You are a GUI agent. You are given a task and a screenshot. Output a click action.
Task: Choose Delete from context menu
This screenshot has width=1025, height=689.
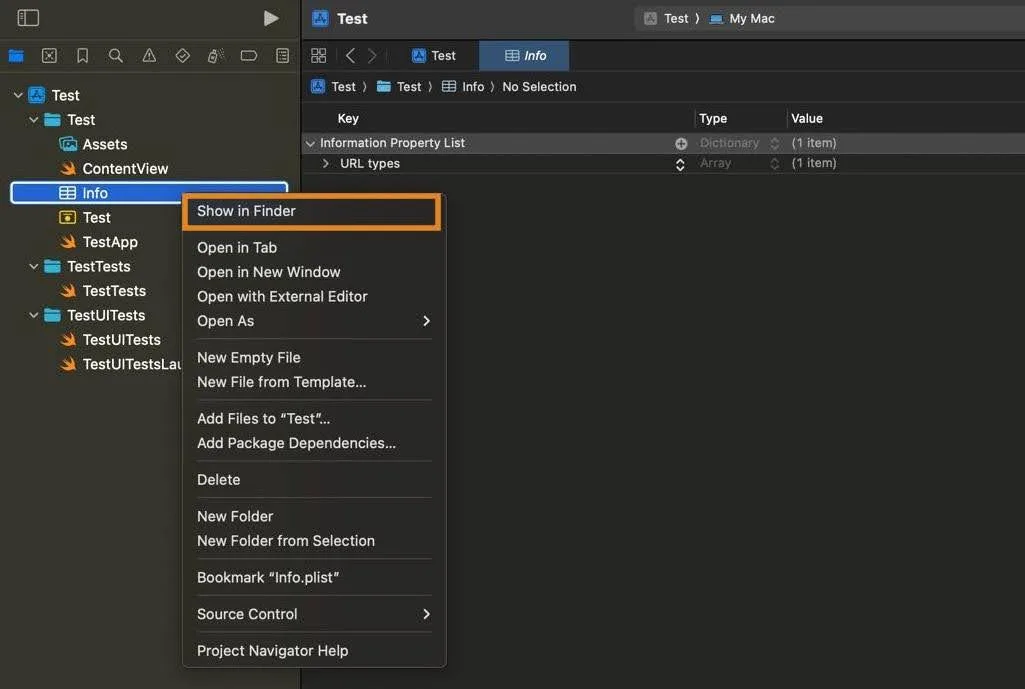[x=314, y=480]
